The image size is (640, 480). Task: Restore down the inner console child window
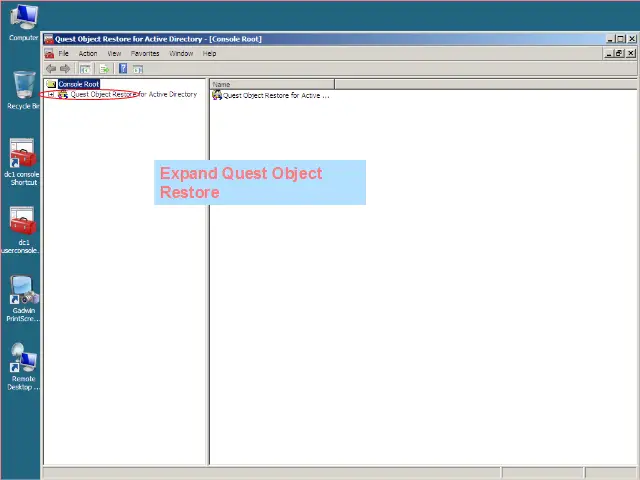point(619,53)
